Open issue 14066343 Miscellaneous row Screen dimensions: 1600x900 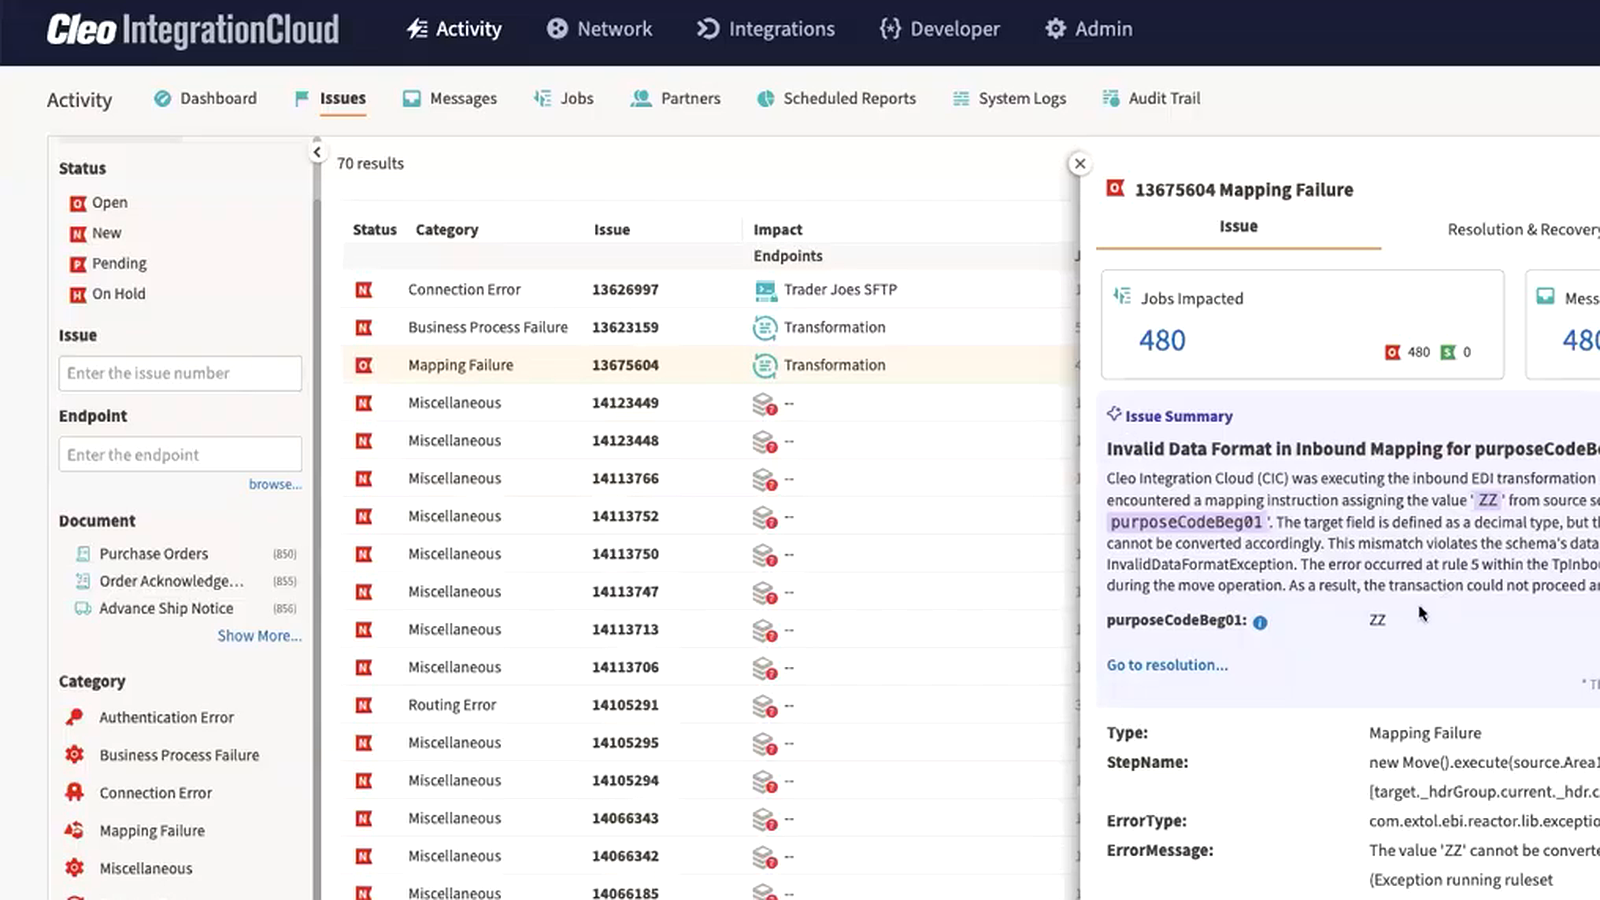(x=710, y=818)
